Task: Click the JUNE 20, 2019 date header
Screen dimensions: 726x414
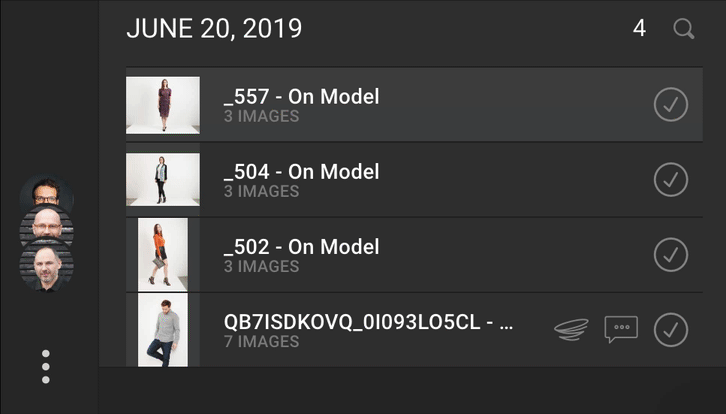Action: tap(214, 29)
